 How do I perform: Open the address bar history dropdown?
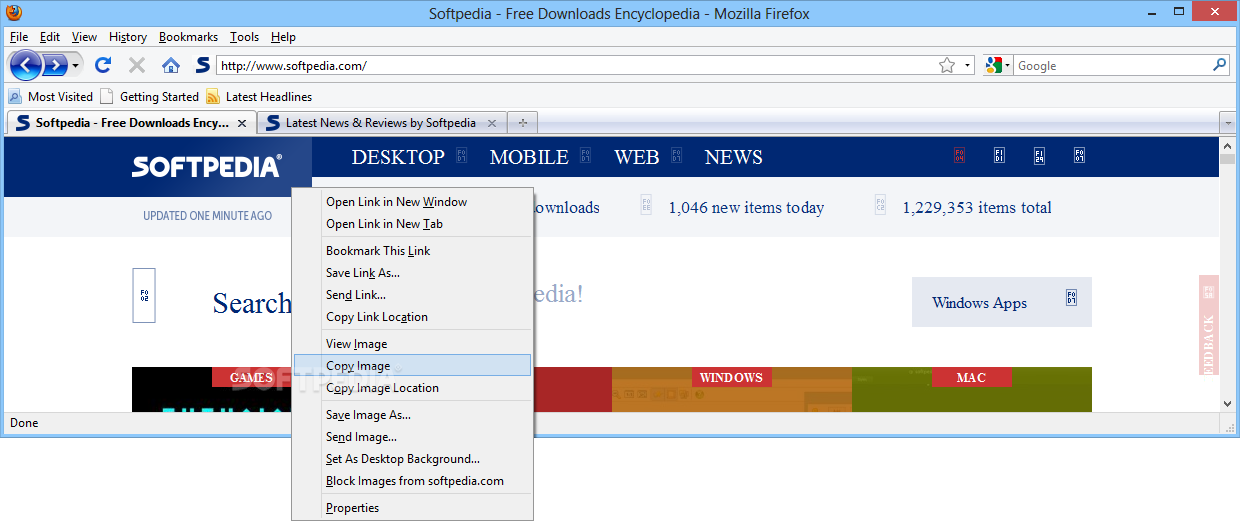[x=968, y=65]
